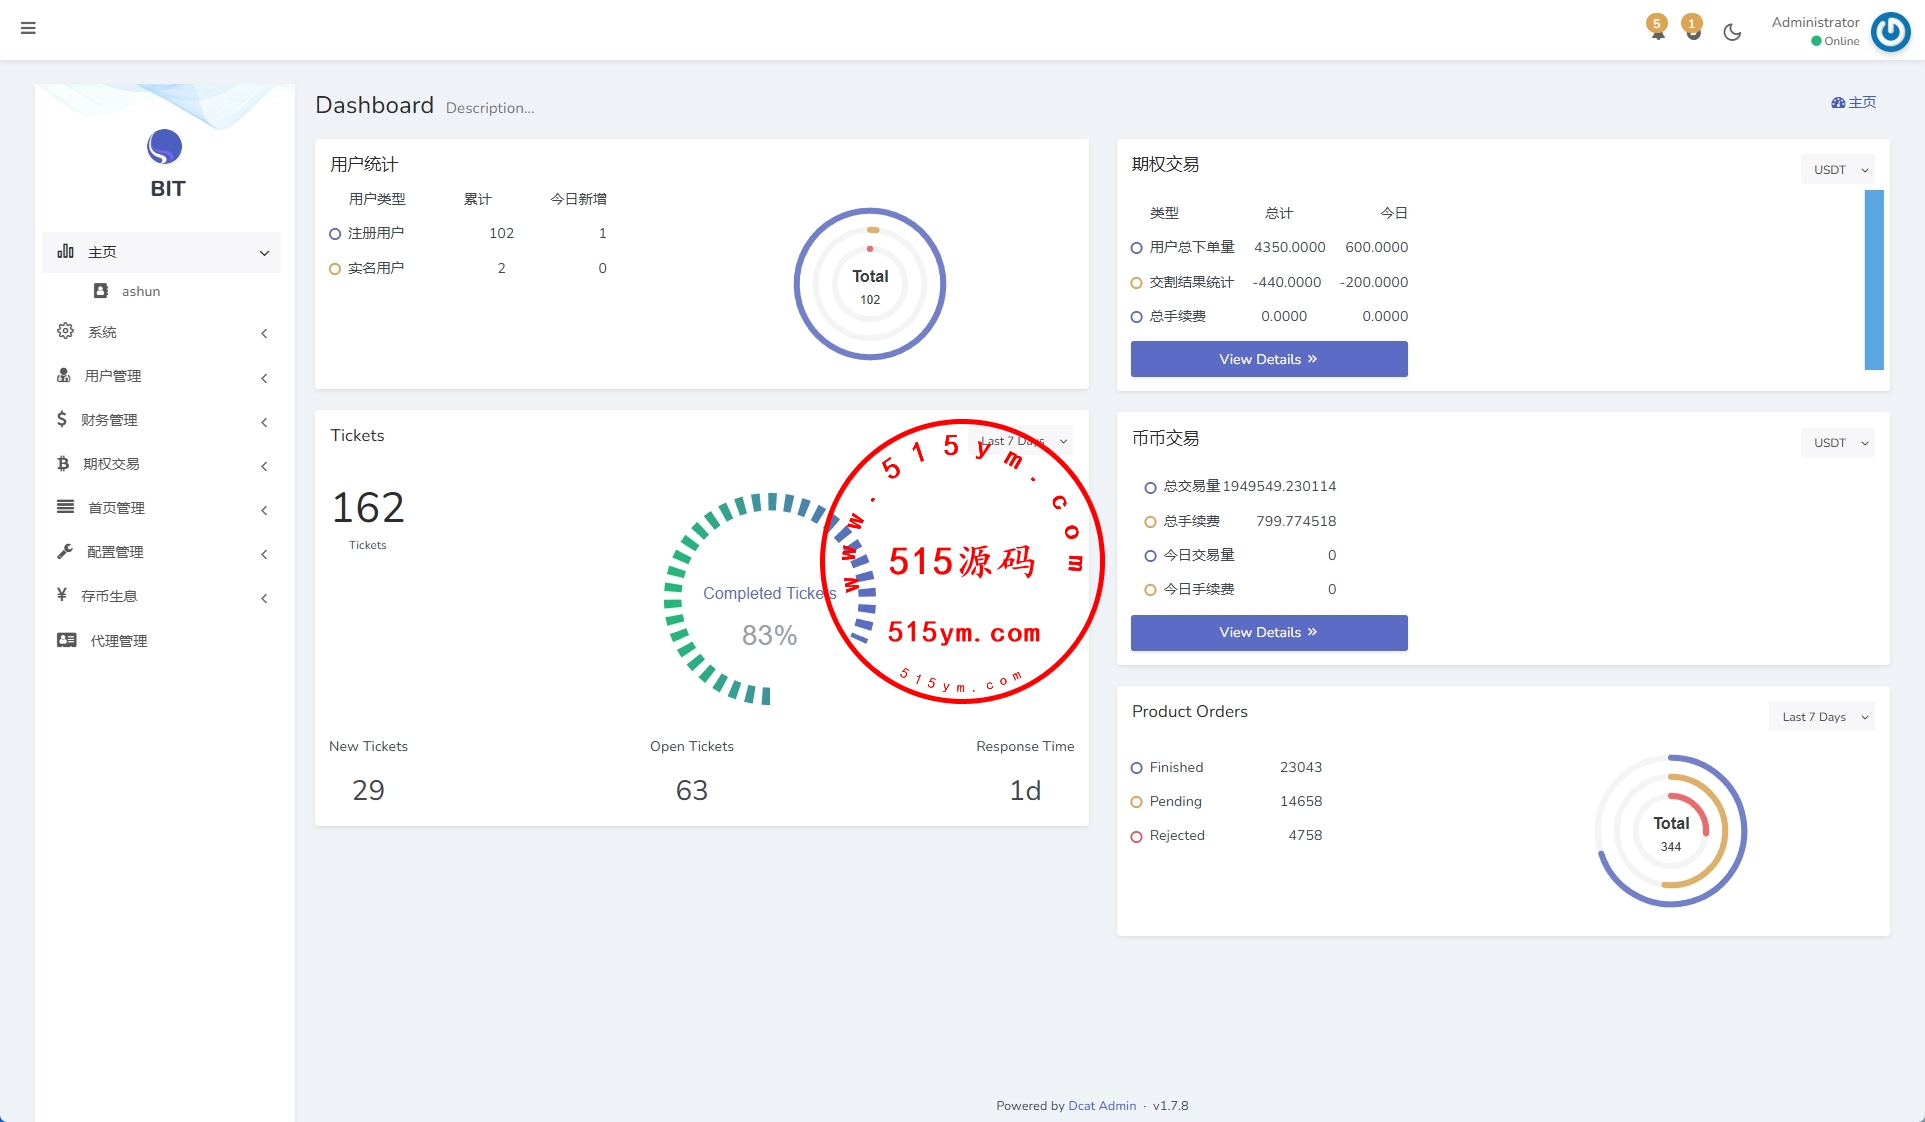
Task: Toggle the Rejected legend marker
Action: [1136, 836]
